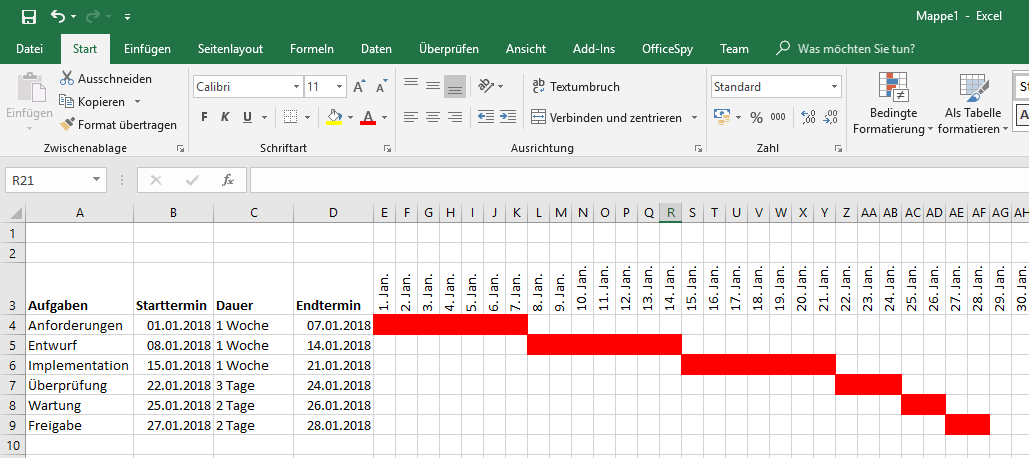
Task: Click the Bedingte Formatierung icon
Action: tap(893, 88)
